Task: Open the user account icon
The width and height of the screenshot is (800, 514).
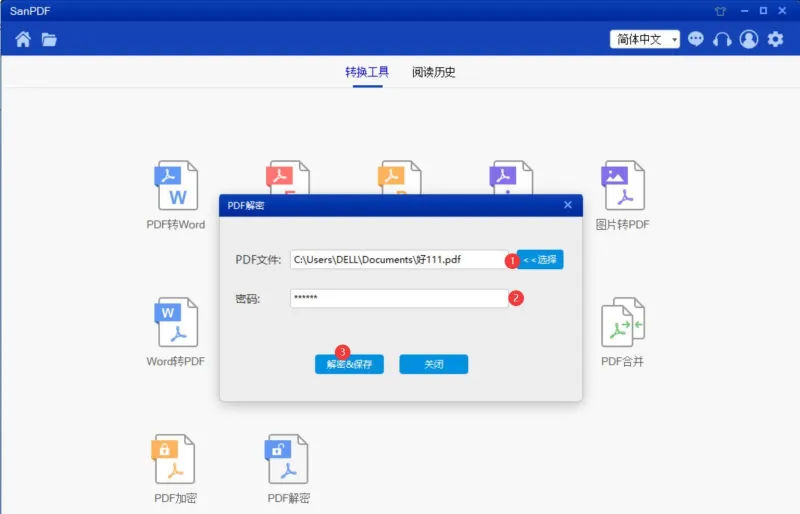Action: pos(748,39)
